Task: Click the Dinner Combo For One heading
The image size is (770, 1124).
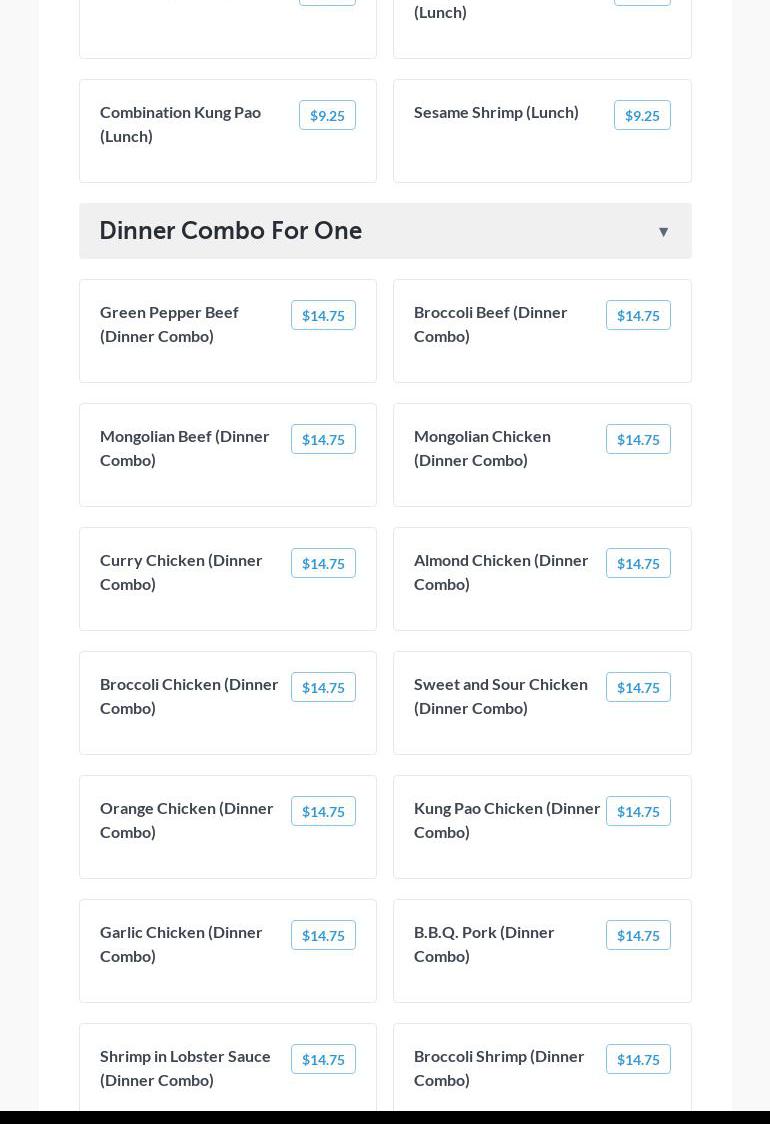Action: point(230,230)
